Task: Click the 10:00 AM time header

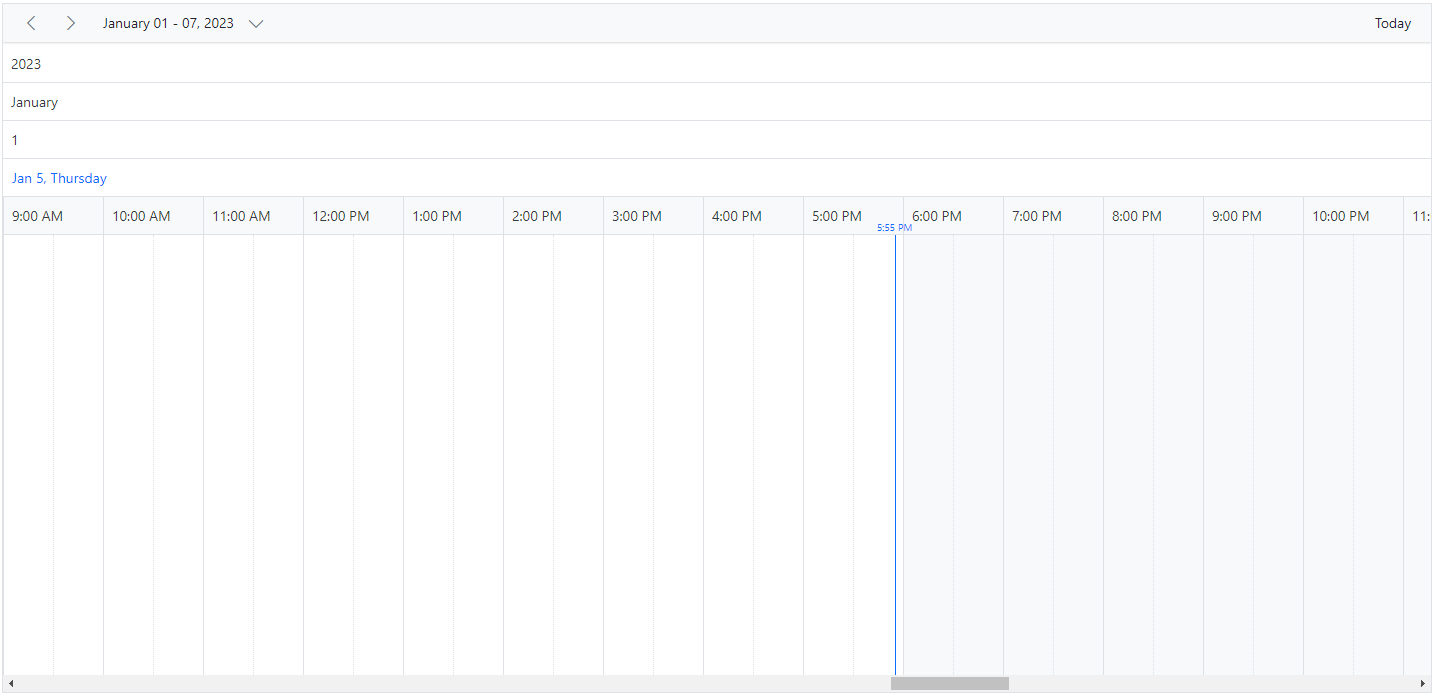Action: point(153,216)
